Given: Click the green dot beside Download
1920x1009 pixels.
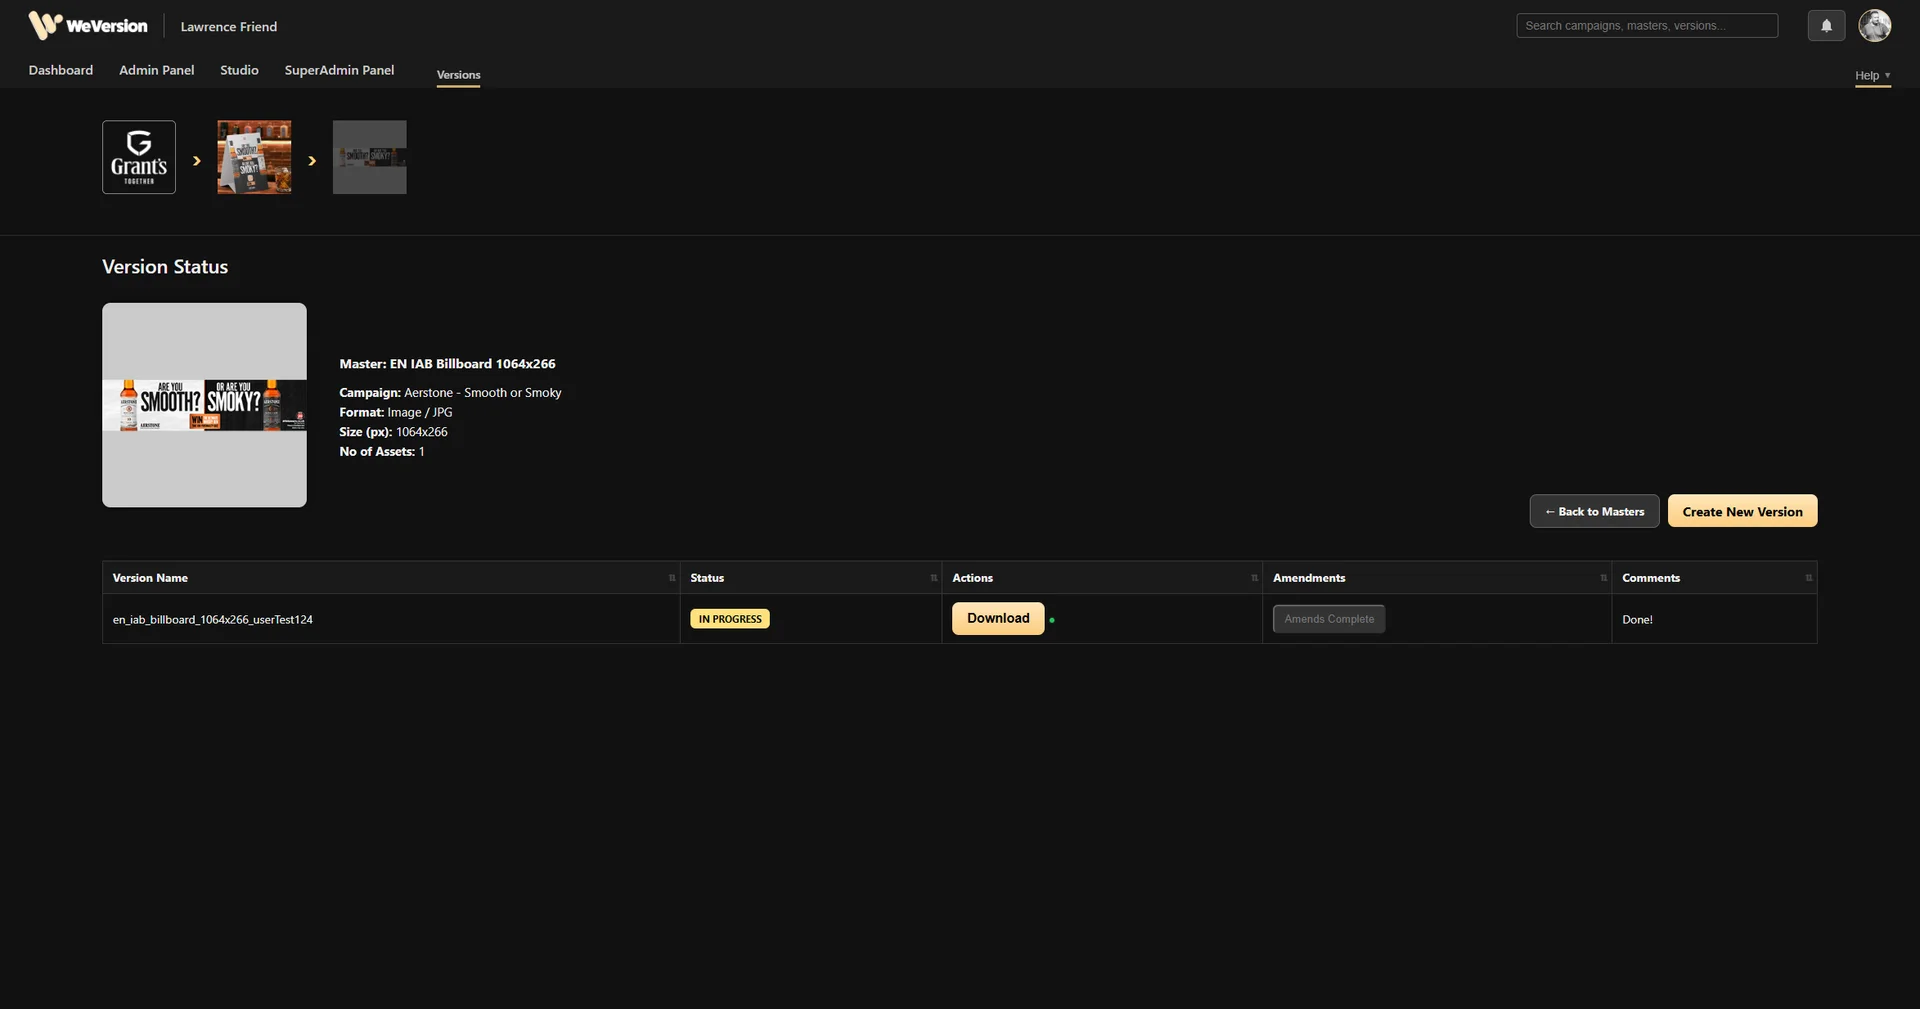Looking at the screenshot, I should click(1052, 620).
